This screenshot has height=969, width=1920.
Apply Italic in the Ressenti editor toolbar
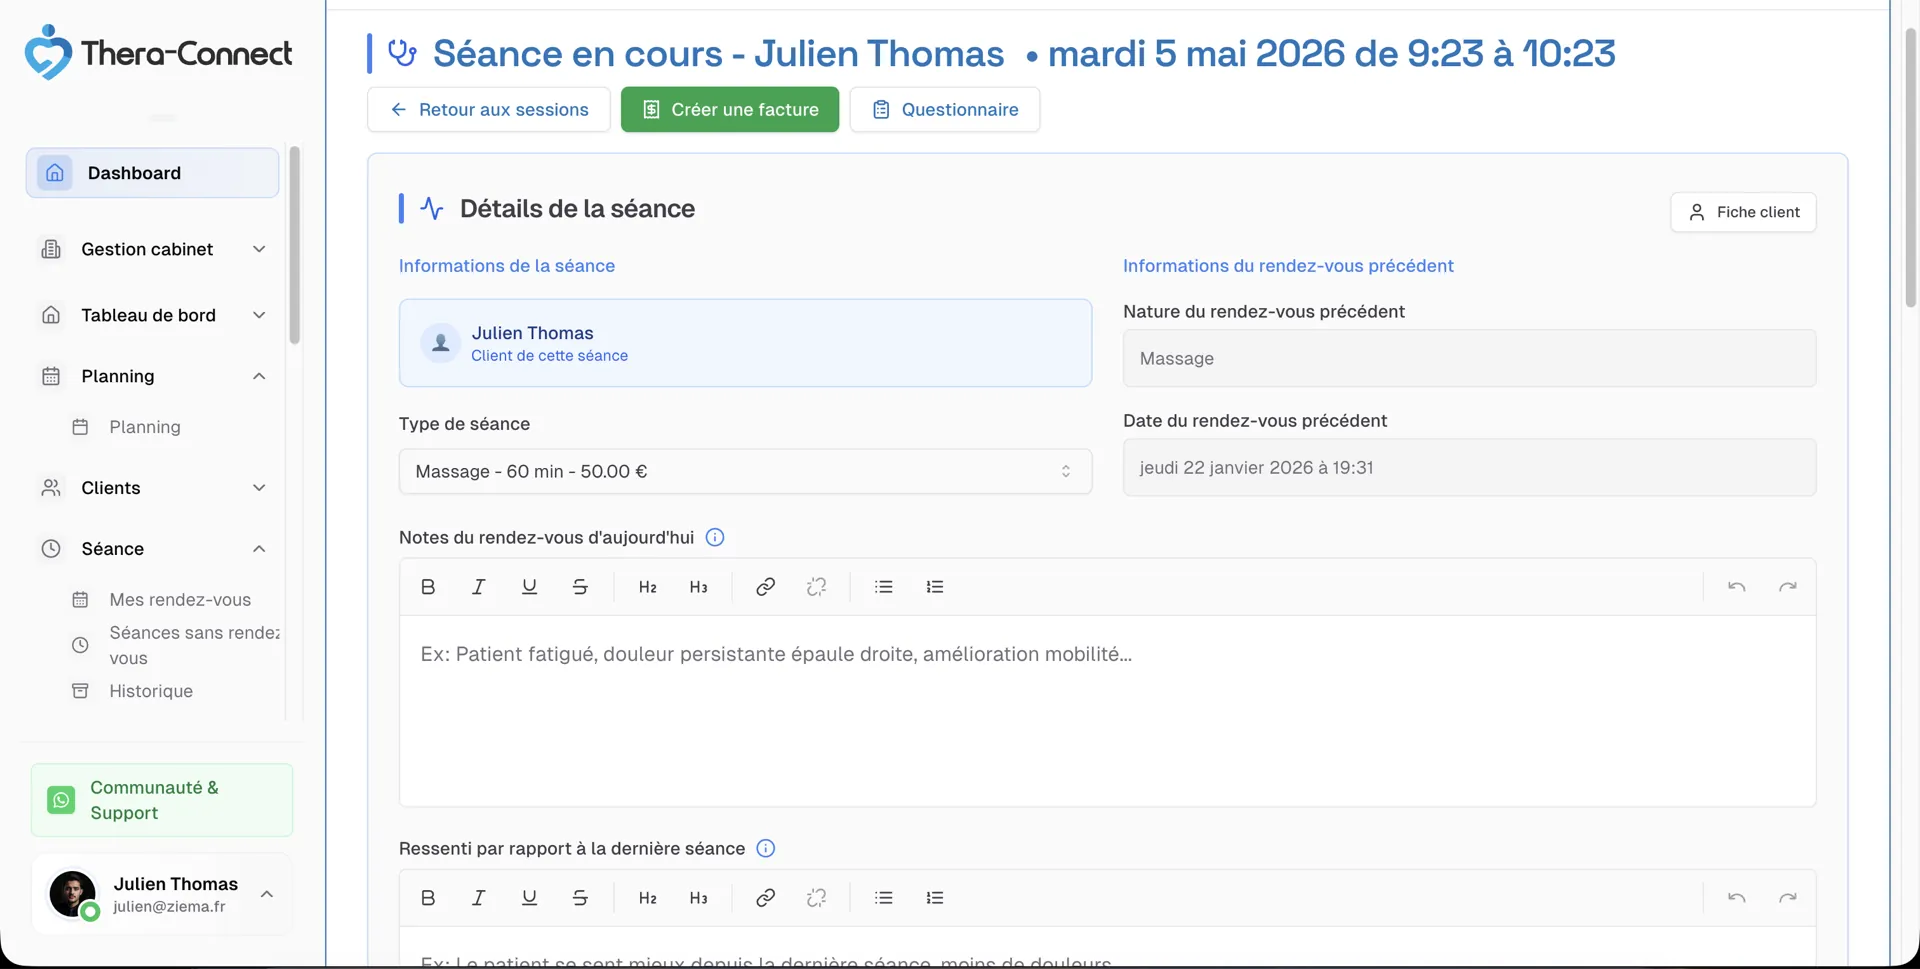(478, 898)
